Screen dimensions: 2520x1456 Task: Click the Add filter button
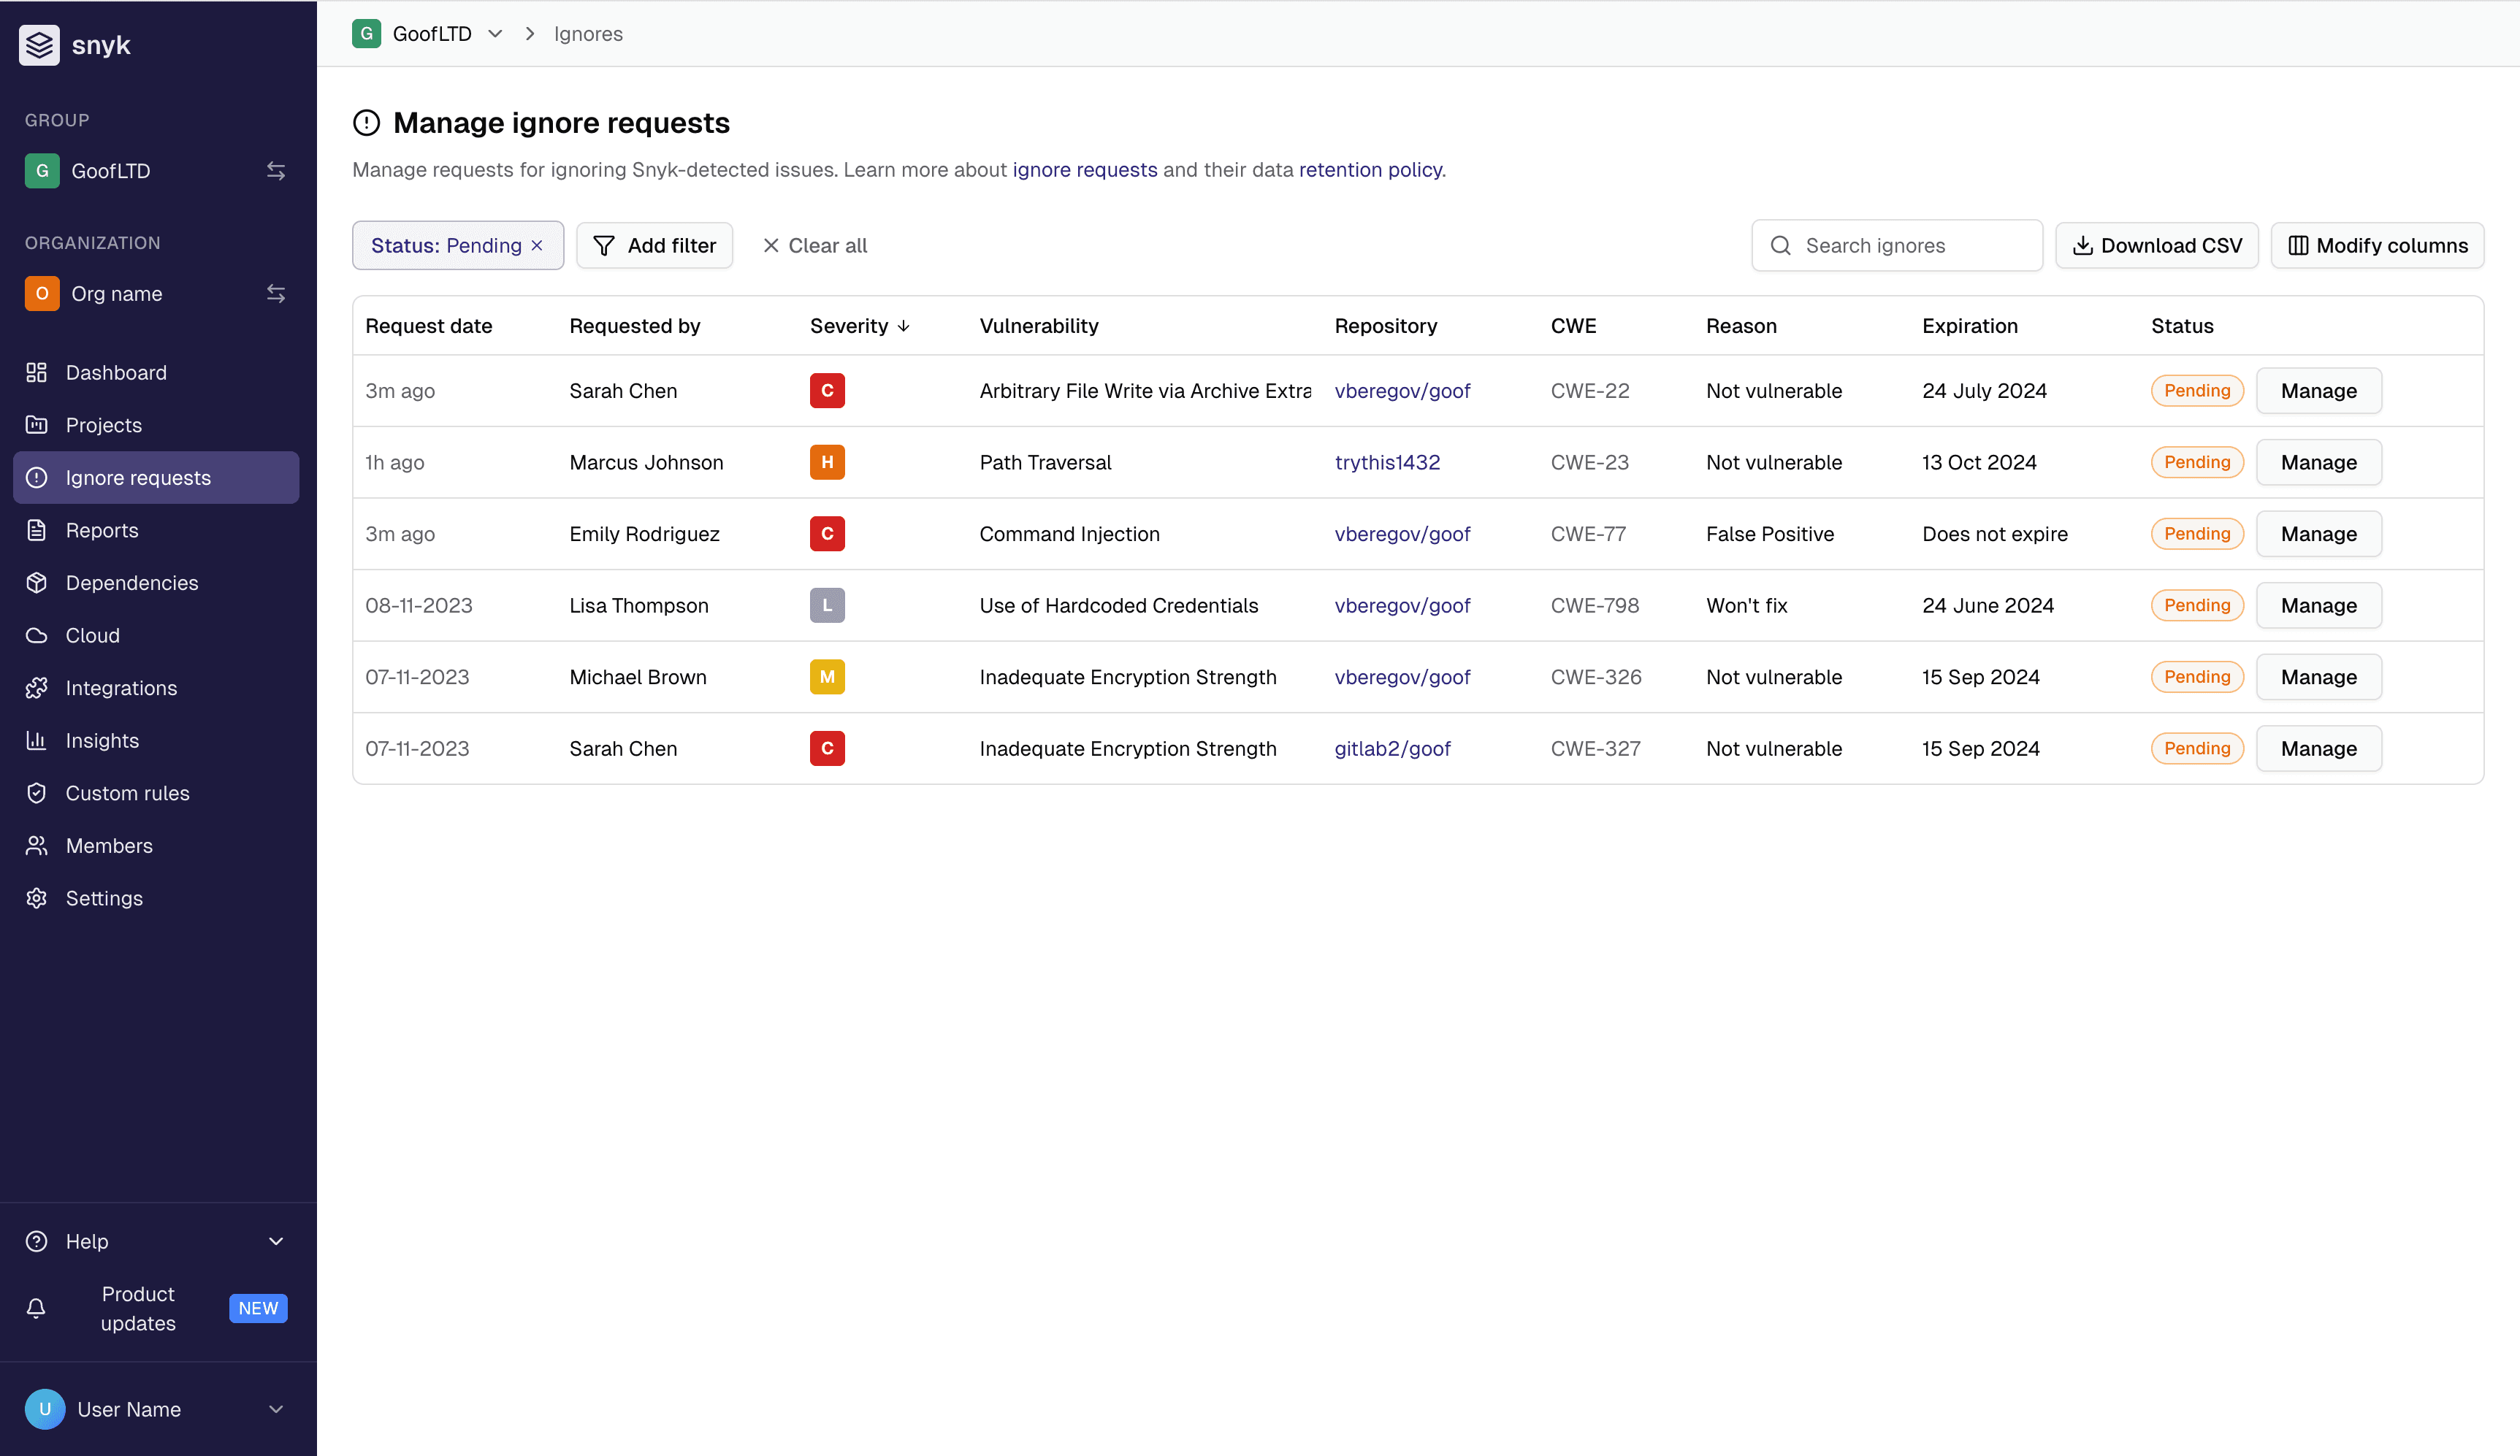[655, 246]
